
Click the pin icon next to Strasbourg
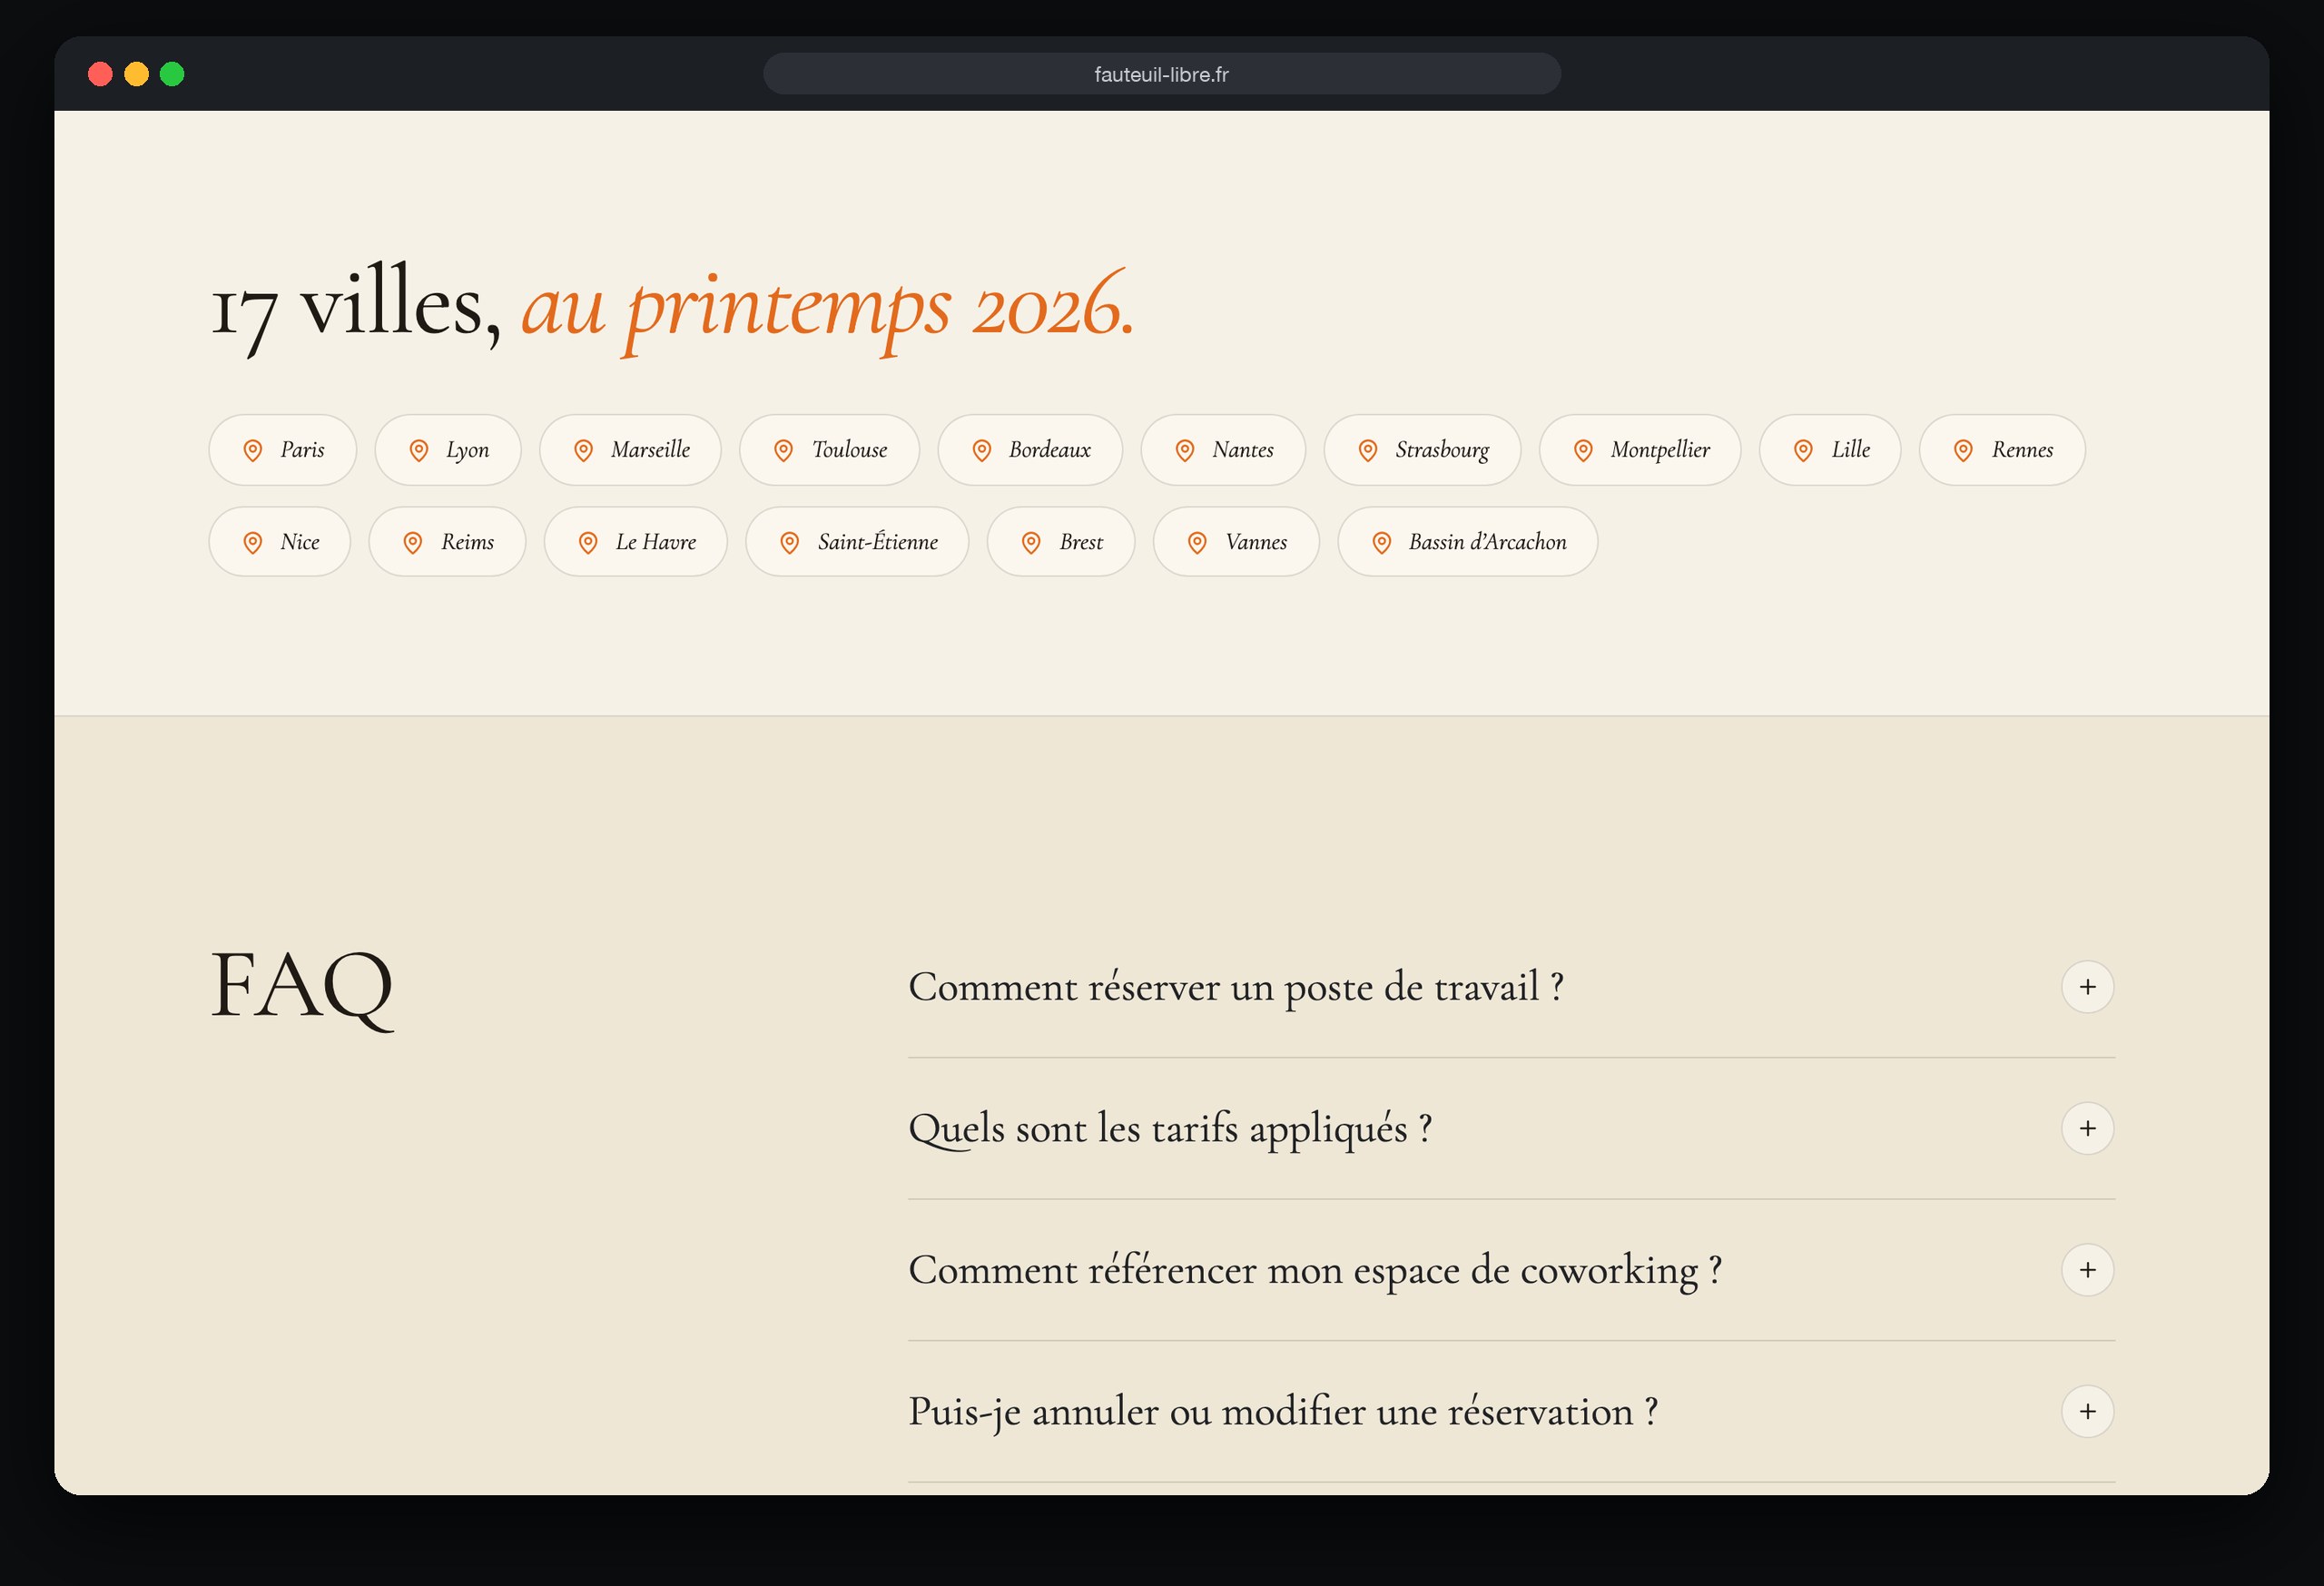[x=1368, y=451]
